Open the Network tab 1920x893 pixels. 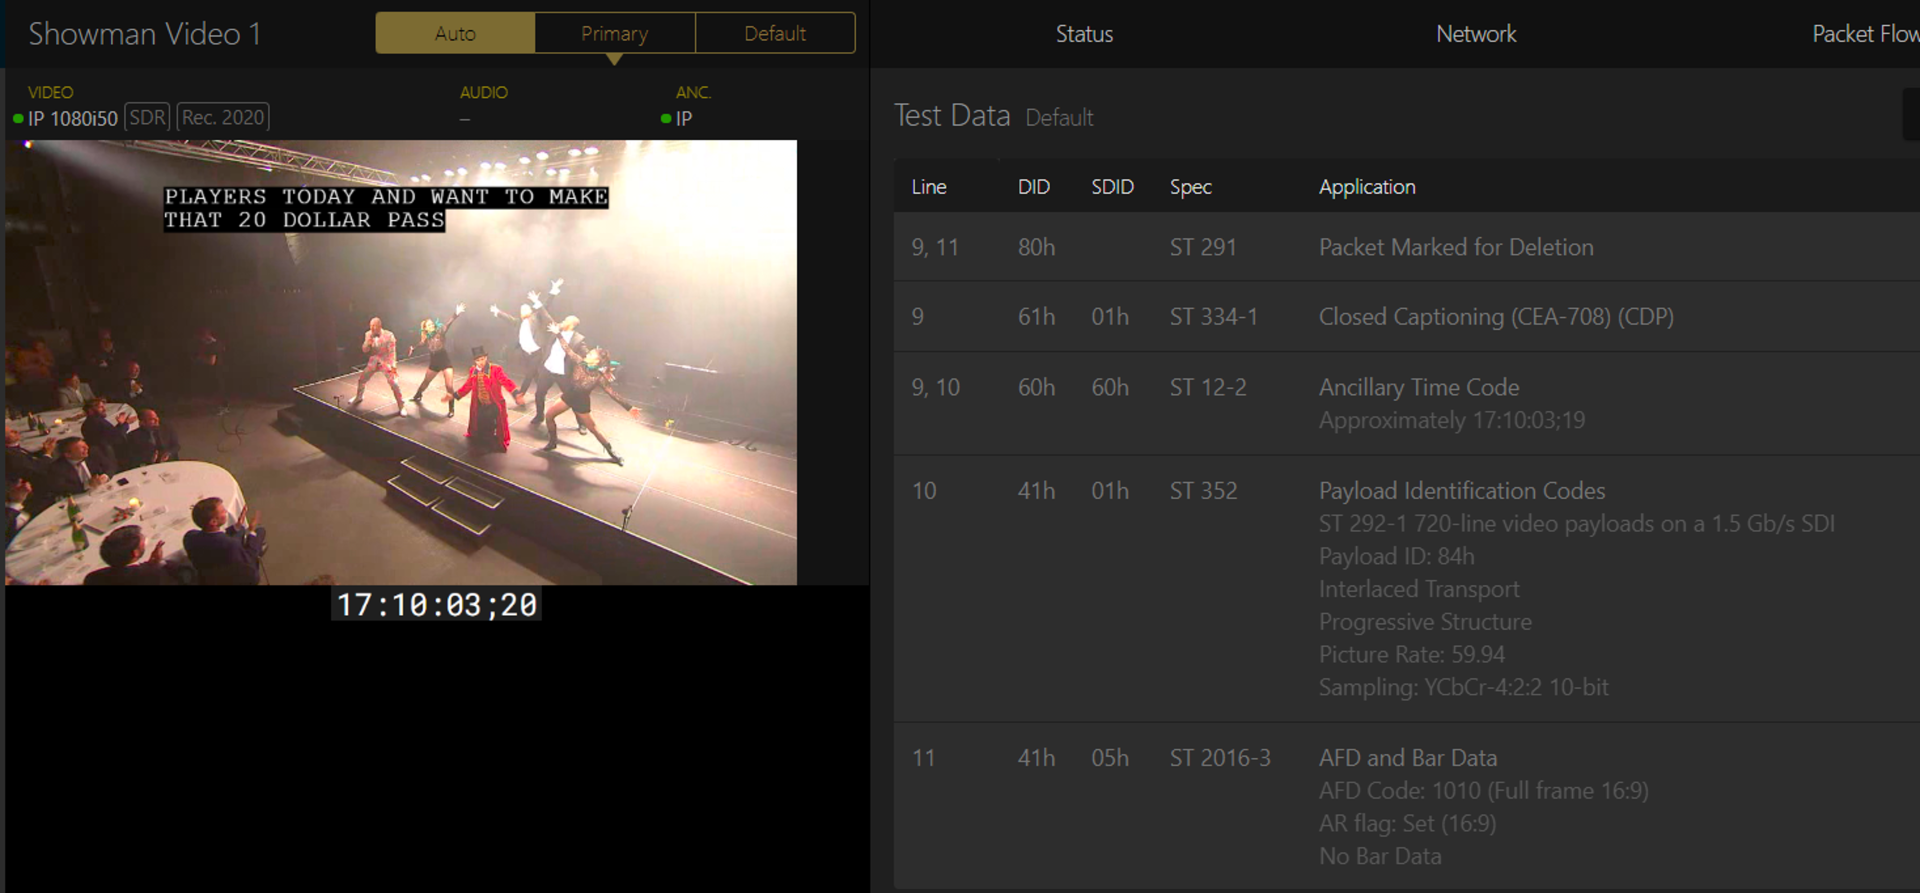pos(1476,34)
